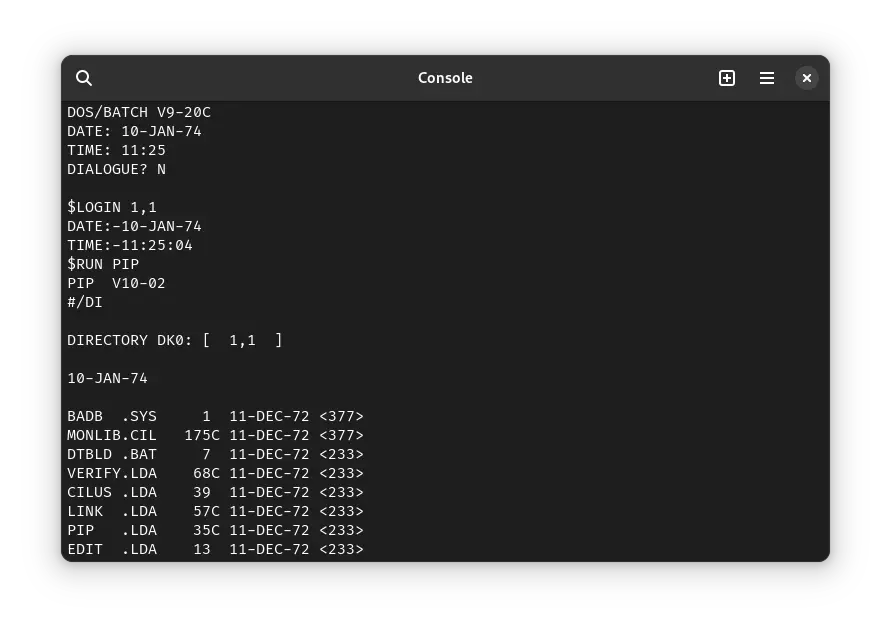
Task: Click the DOS/BATCH V9-20C line
Action: 139,112
